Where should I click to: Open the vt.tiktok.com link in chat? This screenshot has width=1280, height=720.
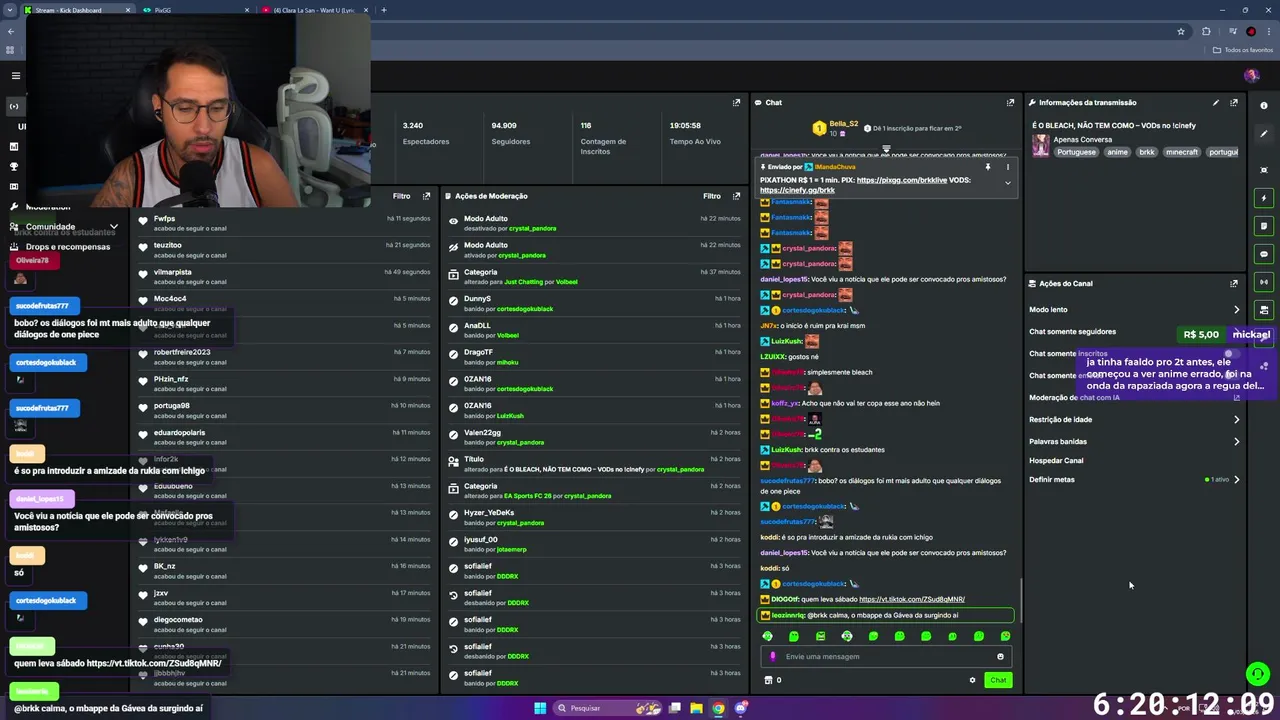912,599
